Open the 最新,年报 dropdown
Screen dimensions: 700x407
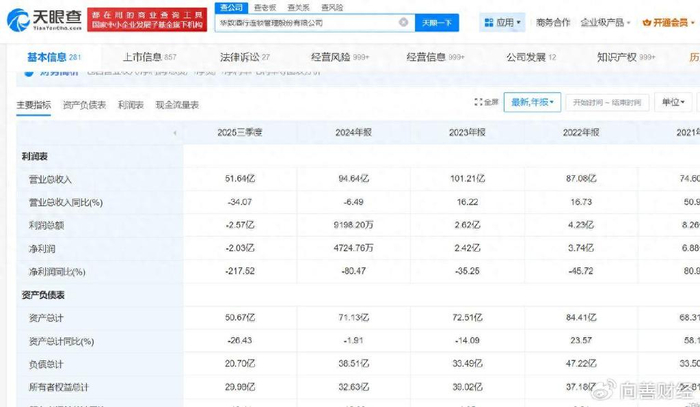pos(532,102)
